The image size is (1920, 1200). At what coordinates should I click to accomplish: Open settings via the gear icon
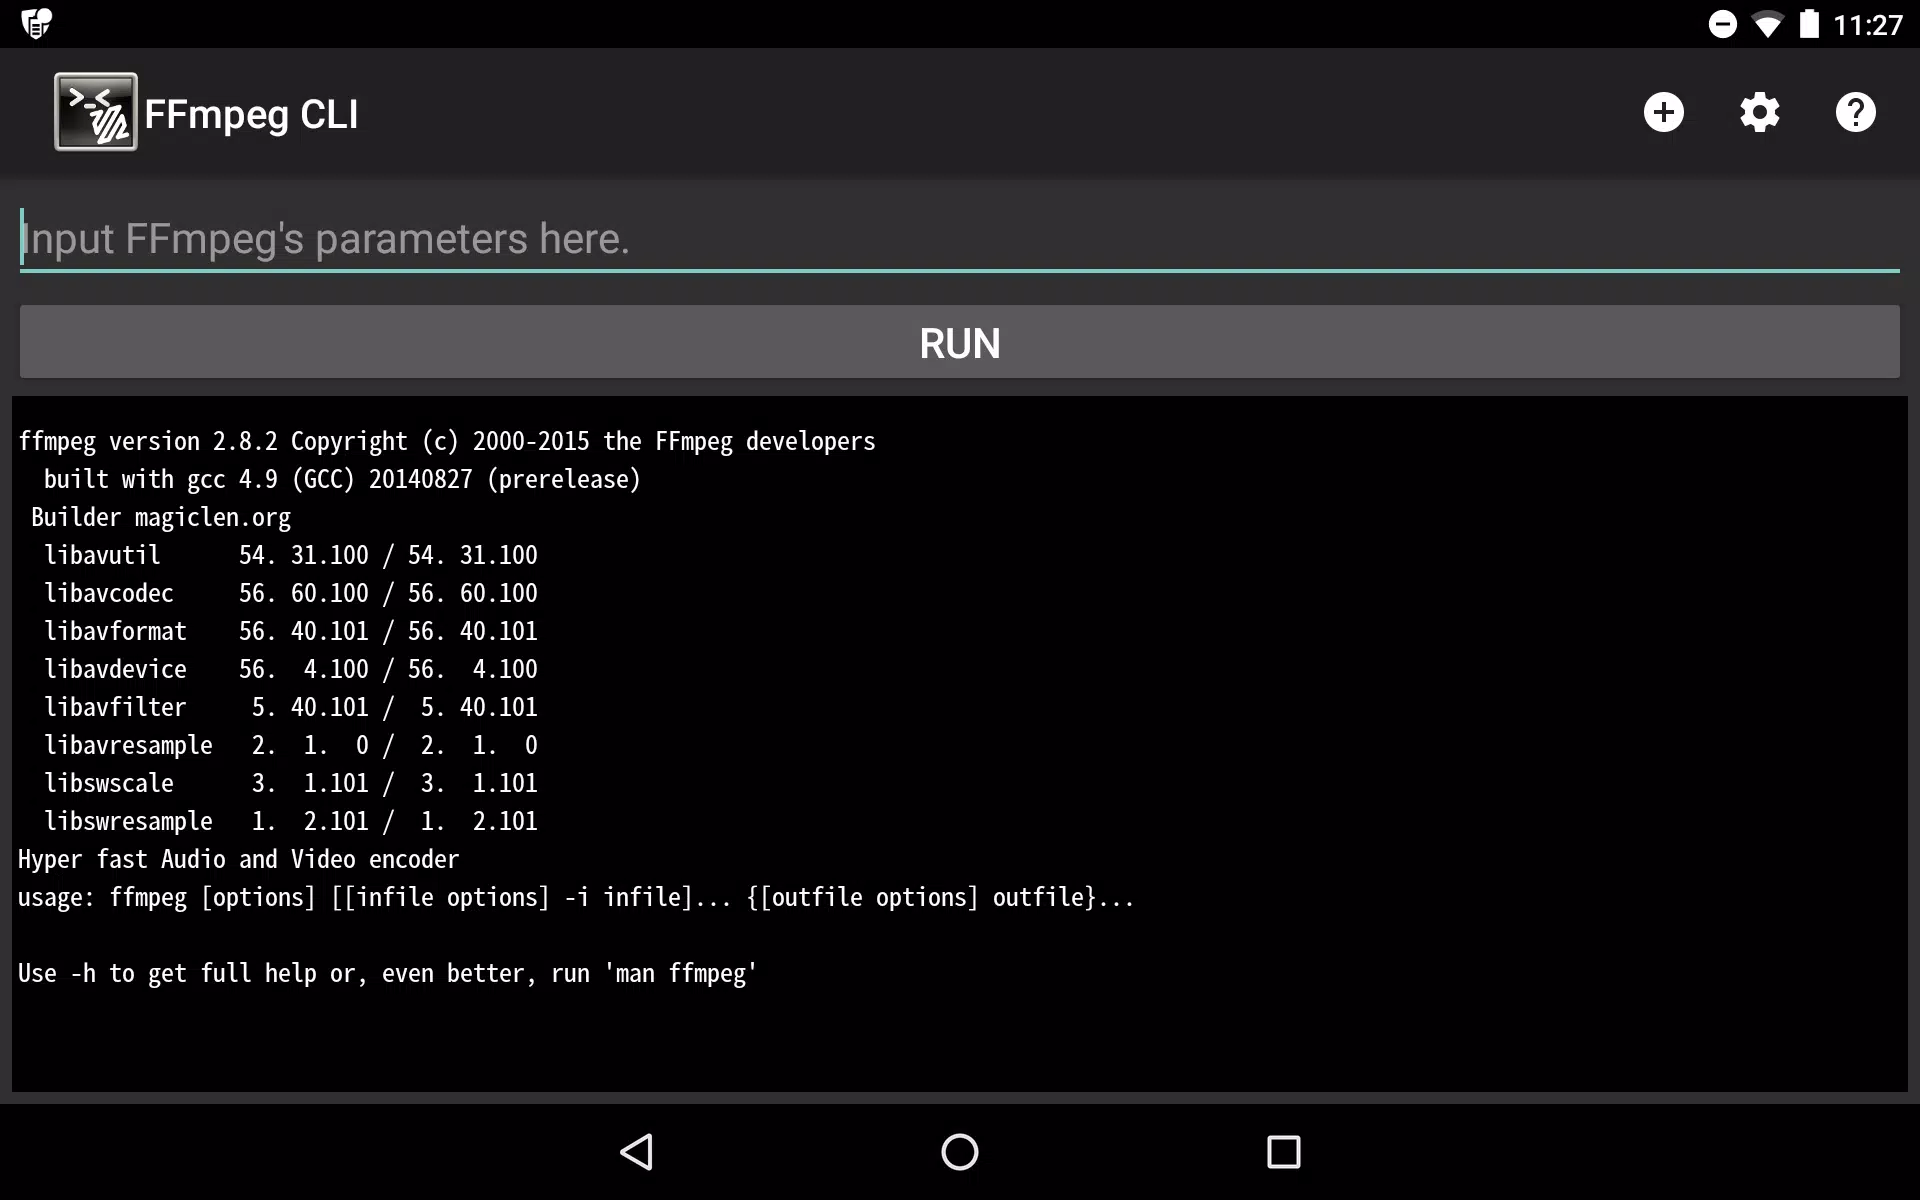(1760, 112)
